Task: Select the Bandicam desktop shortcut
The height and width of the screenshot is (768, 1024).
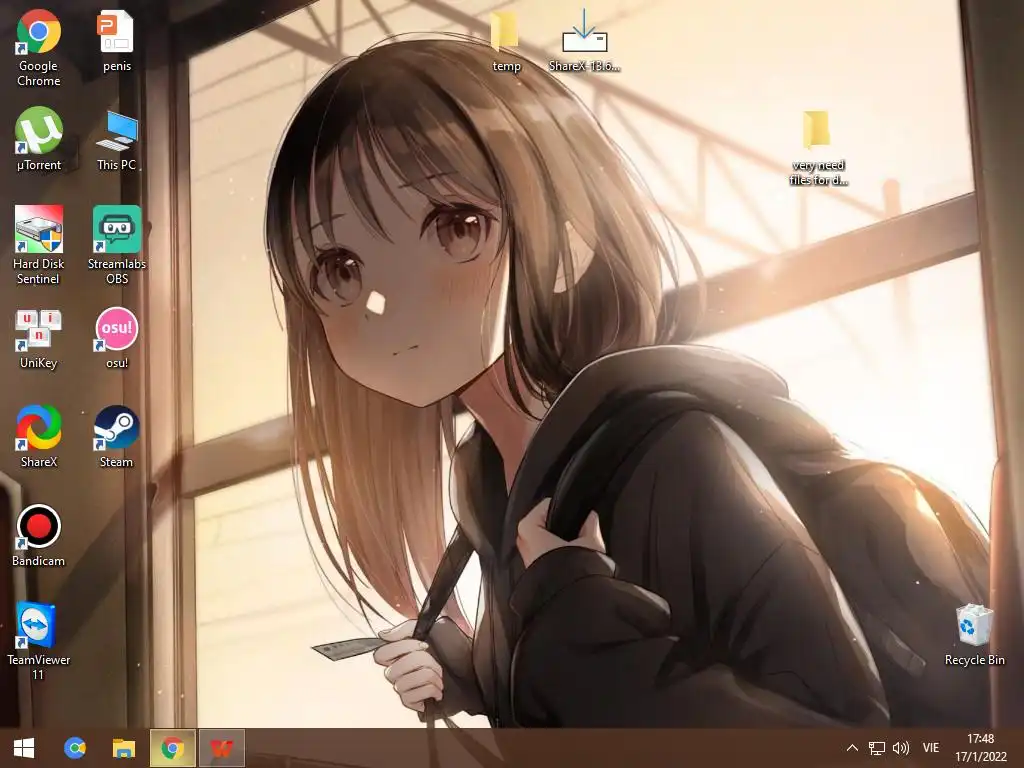Action: click(39, 536)
